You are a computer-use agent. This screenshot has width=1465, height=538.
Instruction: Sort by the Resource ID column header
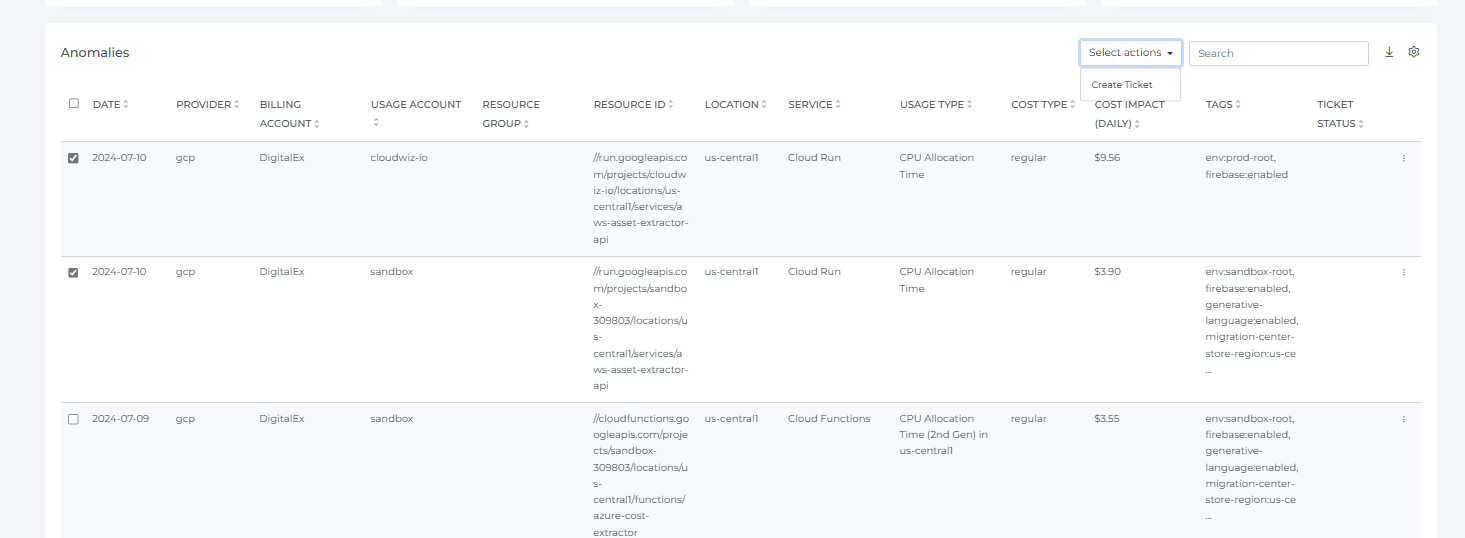(x=633, y=104)
